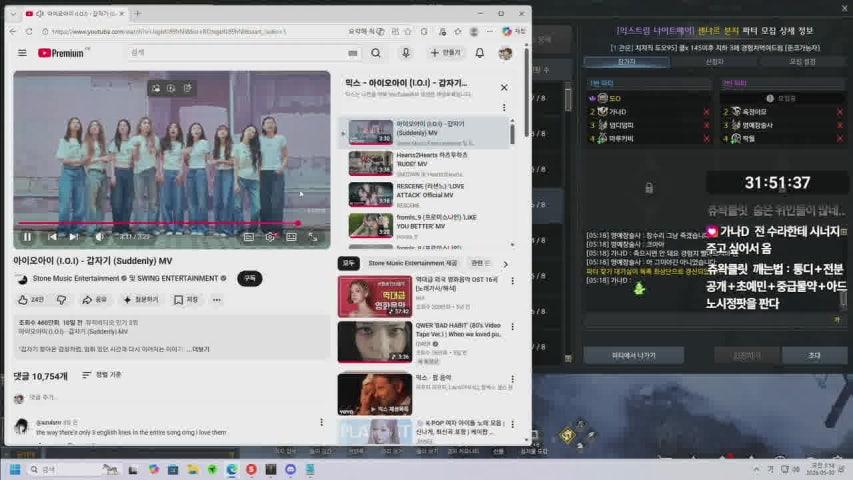853x480 pixels.
Task: Open the Windows Start menu
Action: (15, 469)
